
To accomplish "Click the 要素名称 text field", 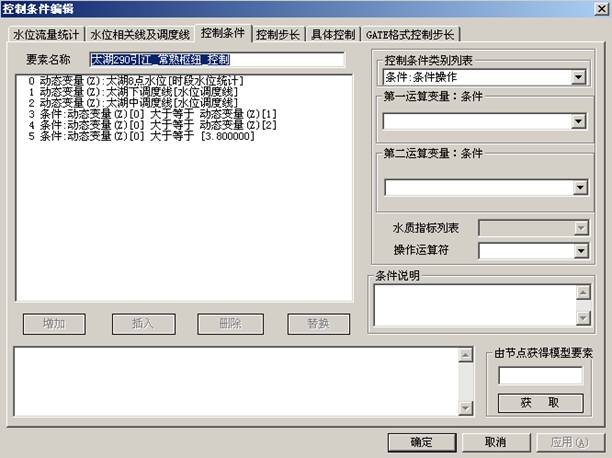I will (x=215, y=59).
